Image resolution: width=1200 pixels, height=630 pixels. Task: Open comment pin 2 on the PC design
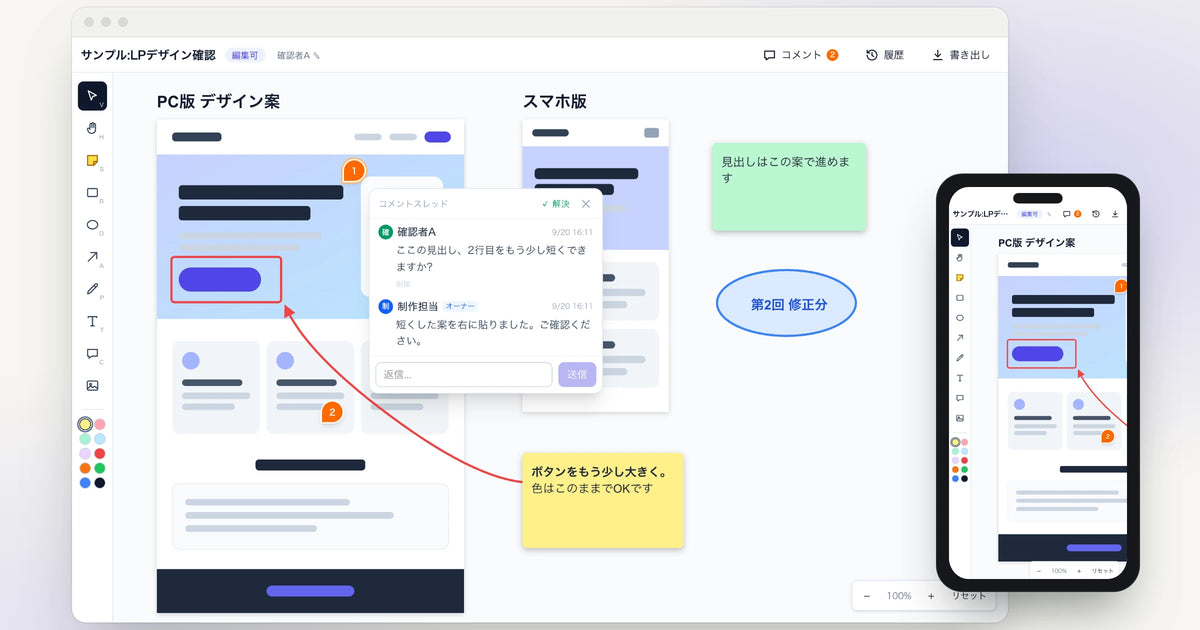tap(332, 411)
